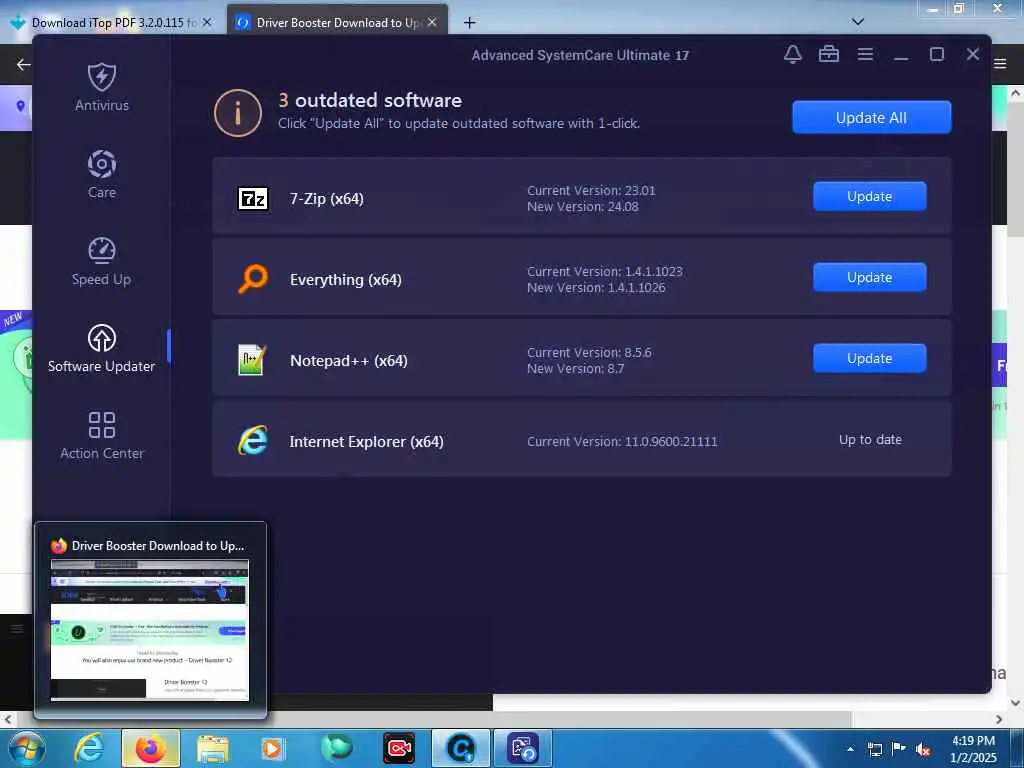Switch to Download iTop PDF browser tab
The height and width of the screenshot is (768, 1024).
pyautogui.click(x=112, y=23)
